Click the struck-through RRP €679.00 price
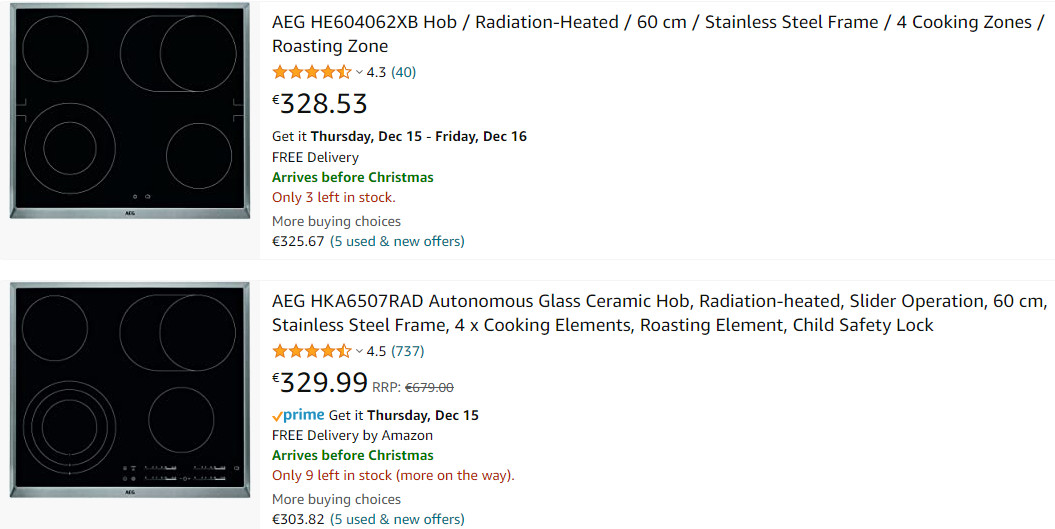This screenshot has width=1055, height=529. [429, 387]
